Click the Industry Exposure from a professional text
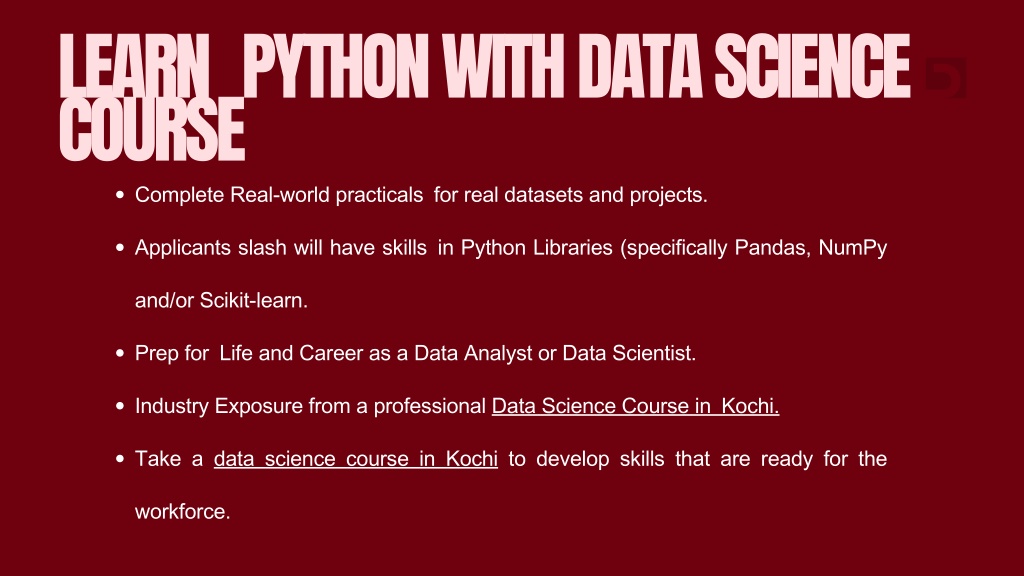The height and width of the screenshot is (576, 1024). 310,407
